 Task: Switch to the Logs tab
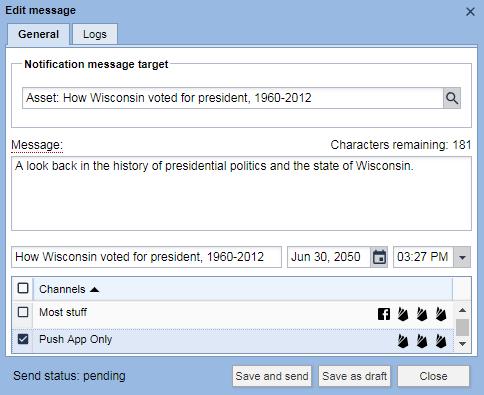[x=95, y=34]
